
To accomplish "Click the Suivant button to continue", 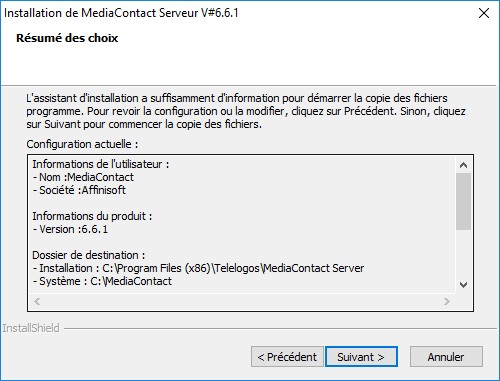I will point(361,357).
